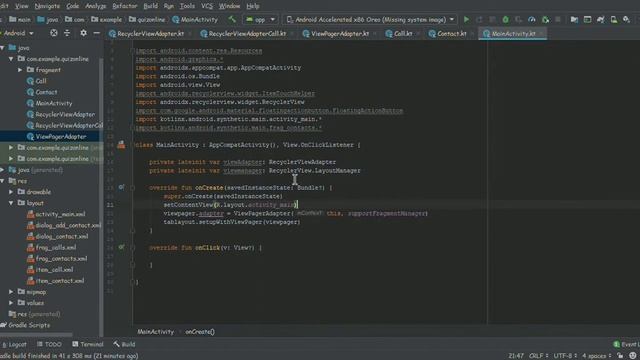
Task: Select the Contact class in project tree
Action: [46, 92]
